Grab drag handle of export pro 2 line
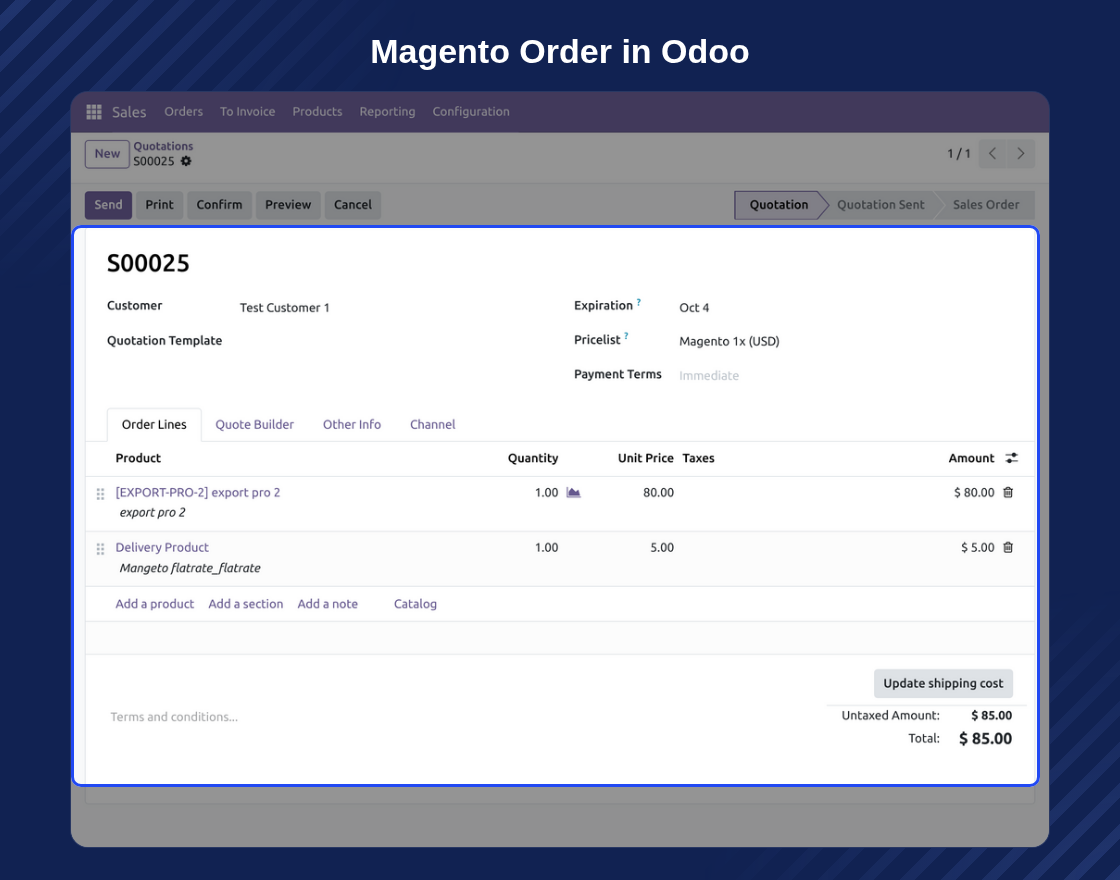 pos(101,494)
